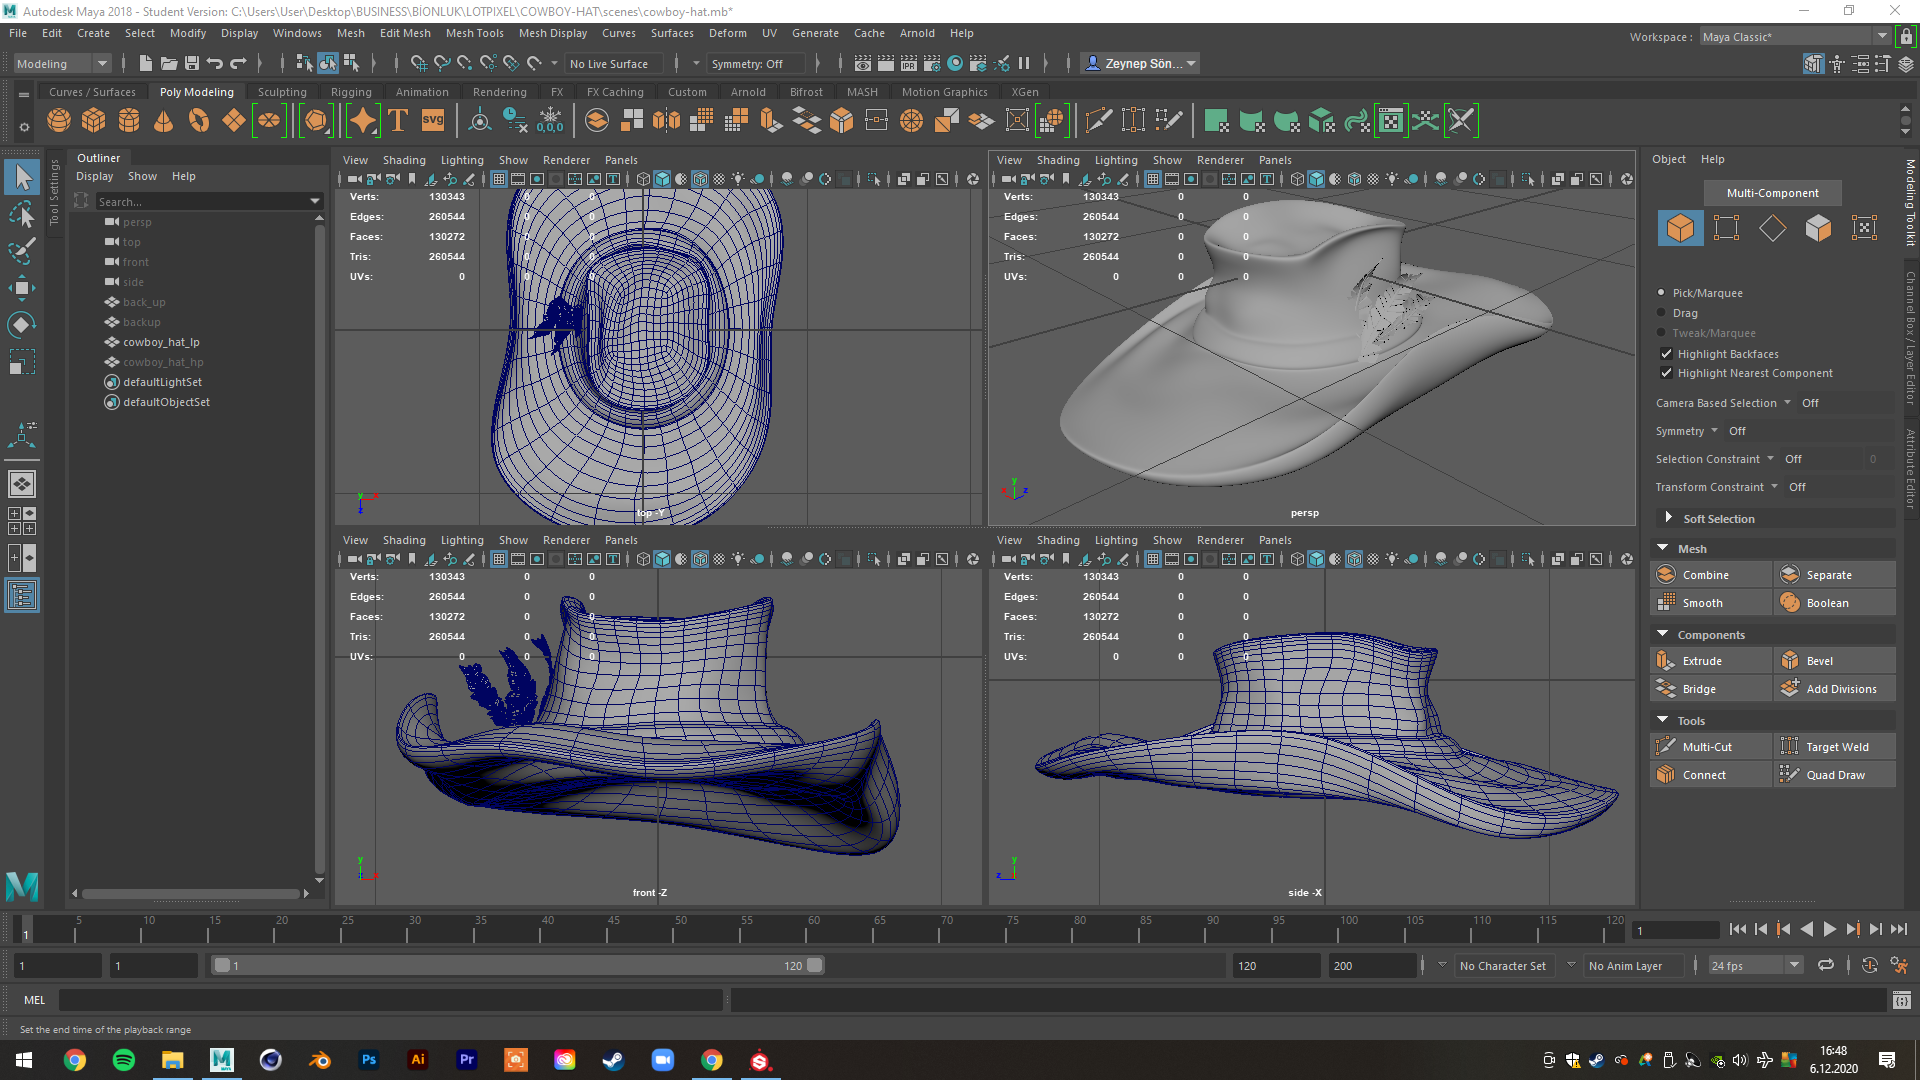
Task: Select the Move tool in toolbox
Action: pyautogui.click(x=21, y=288)
